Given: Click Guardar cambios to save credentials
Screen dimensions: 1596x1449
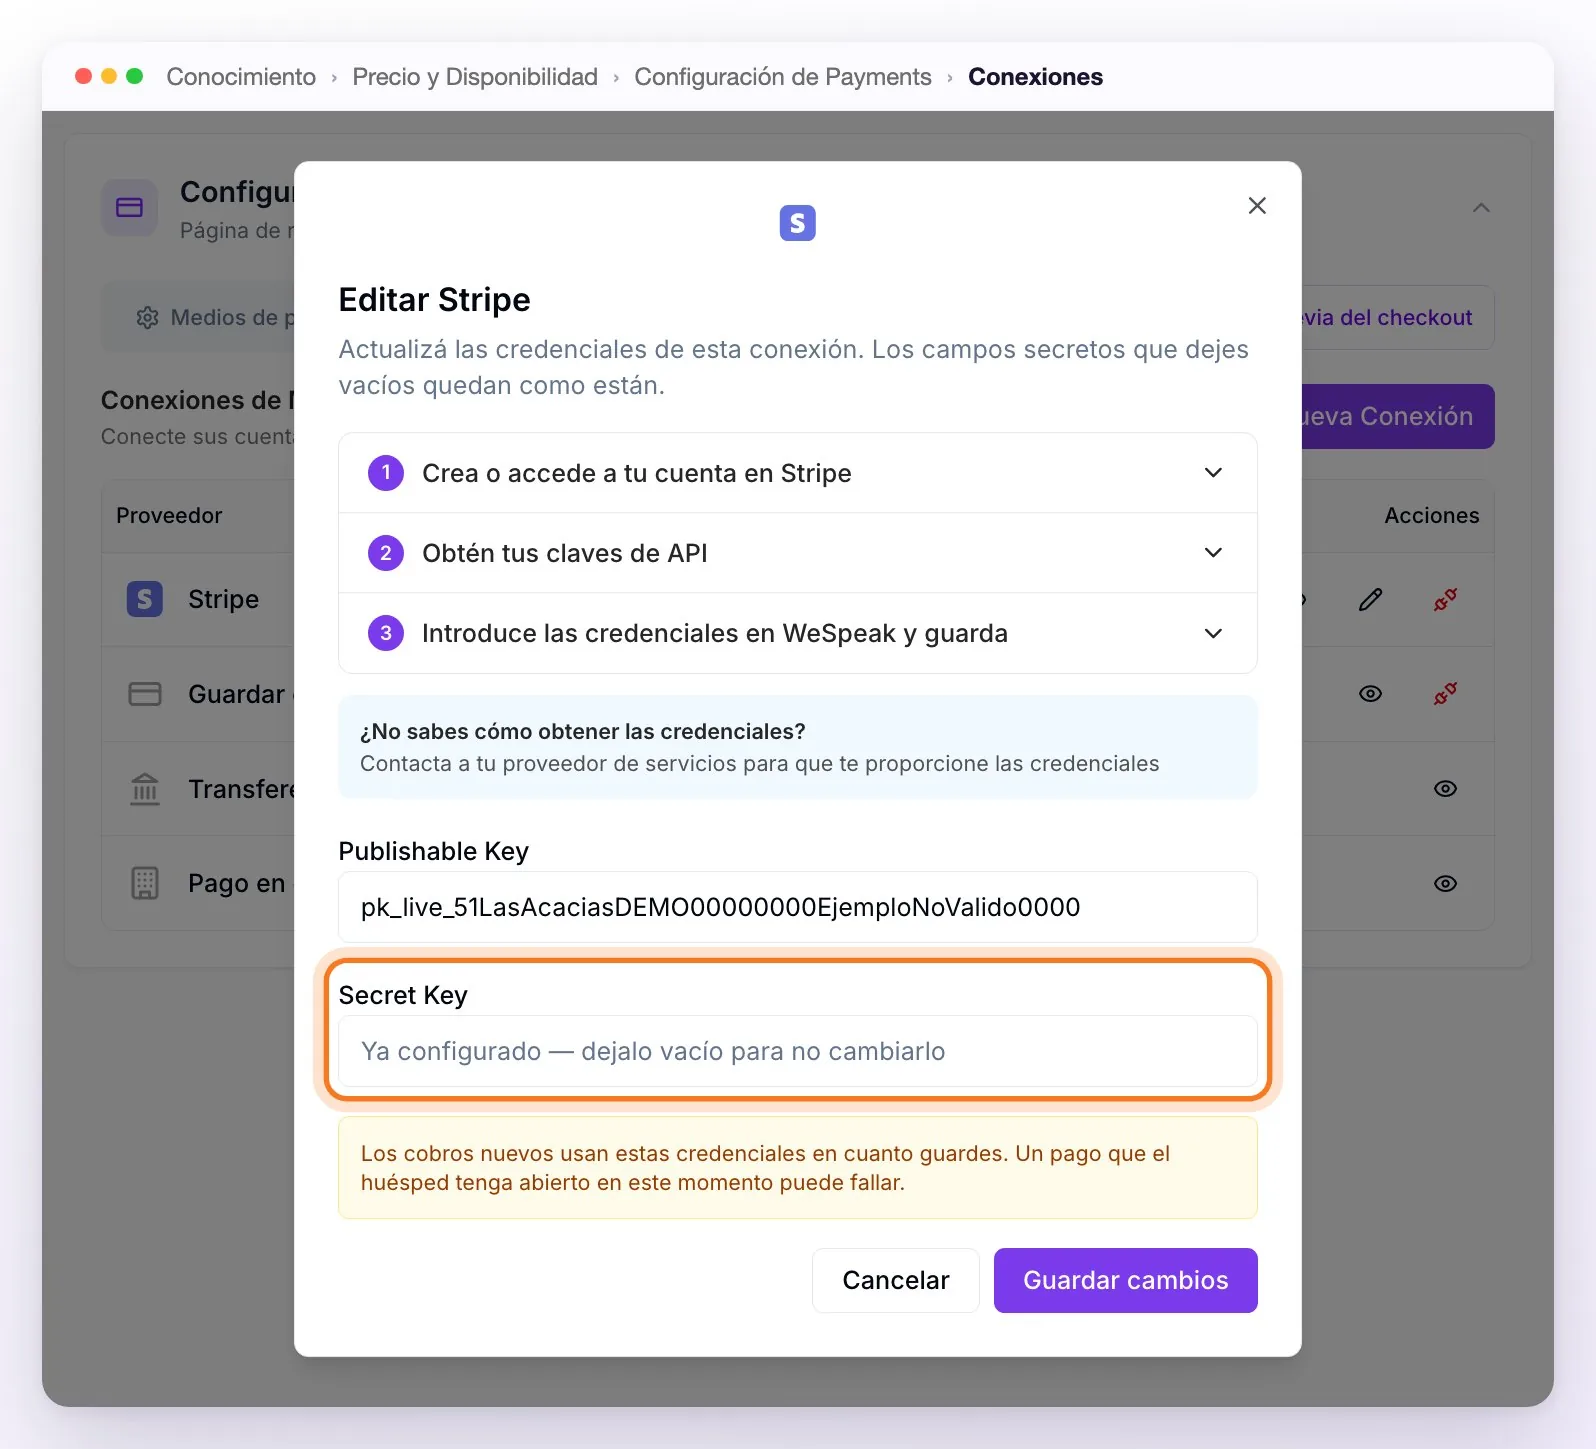Looking at the screenshot, I should pos(1125,1280).
